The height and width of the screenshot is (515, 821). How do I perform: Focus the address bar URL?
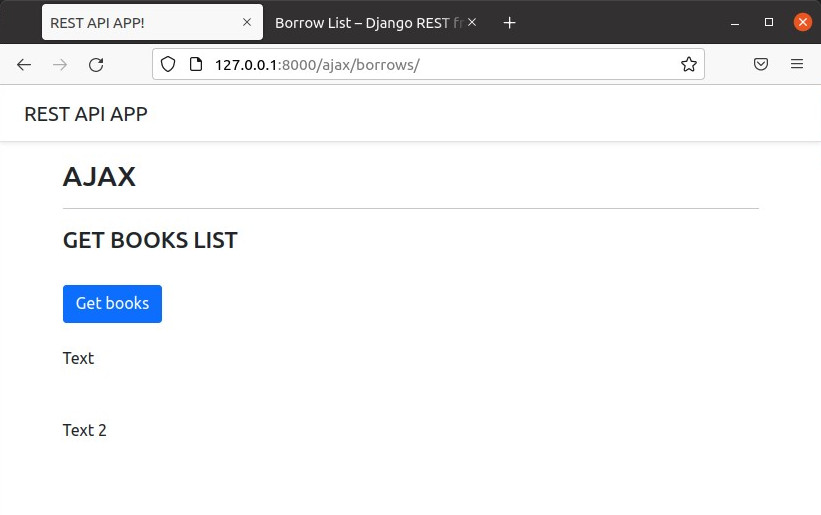[x=430, y=64]
